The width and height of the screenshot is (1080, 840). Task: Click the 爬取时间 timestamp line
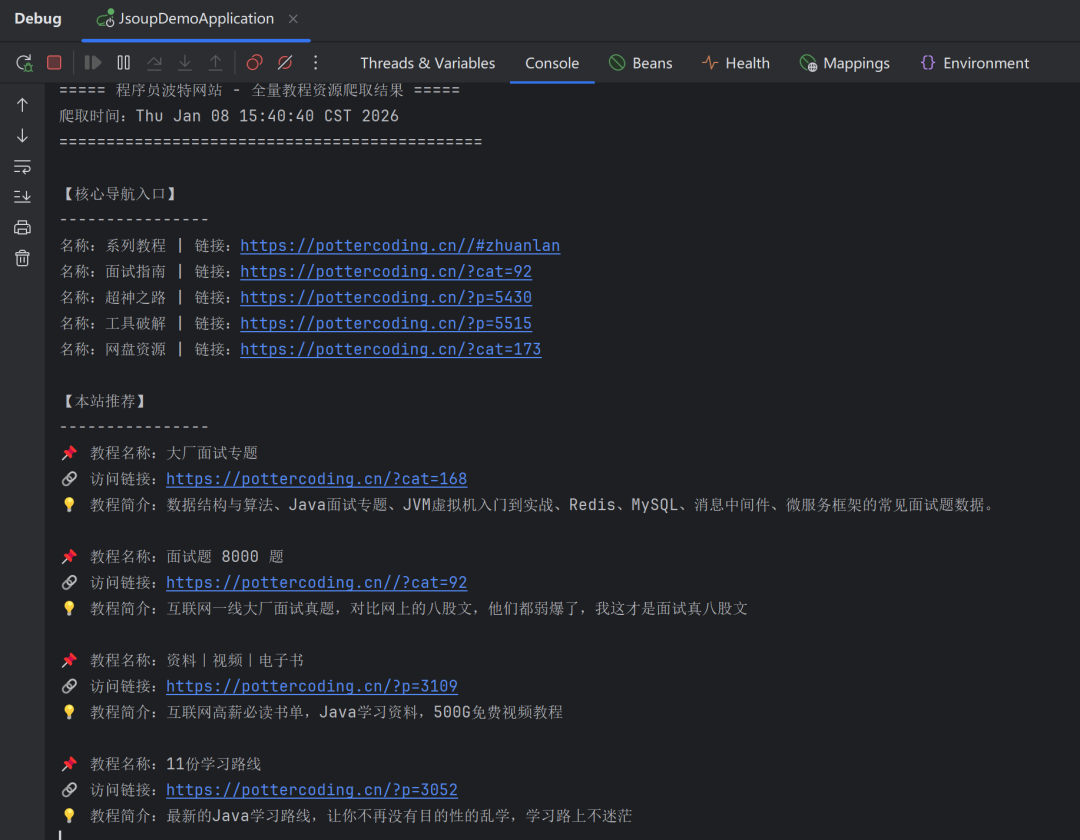click(x=229, y=116)
